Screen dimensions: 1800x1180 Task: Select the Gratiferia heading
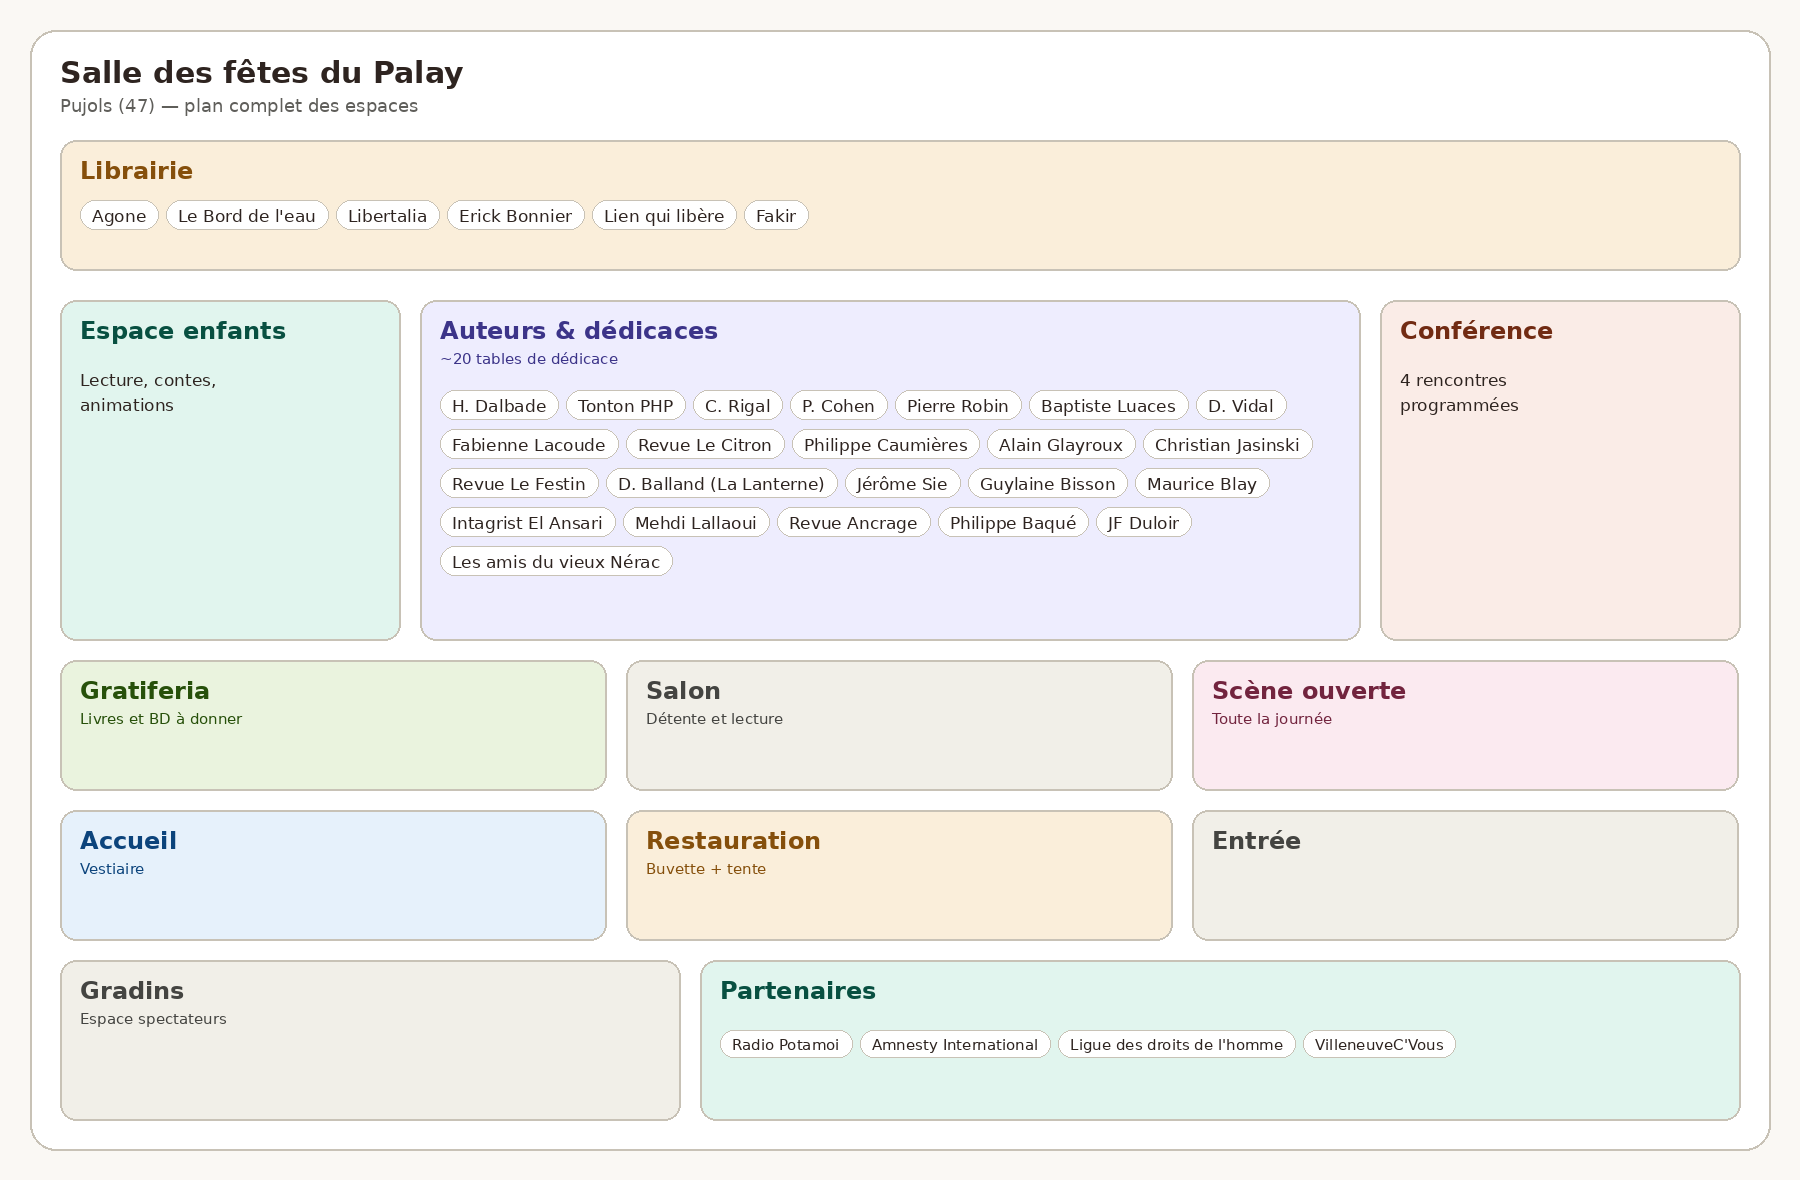[145, 691]
